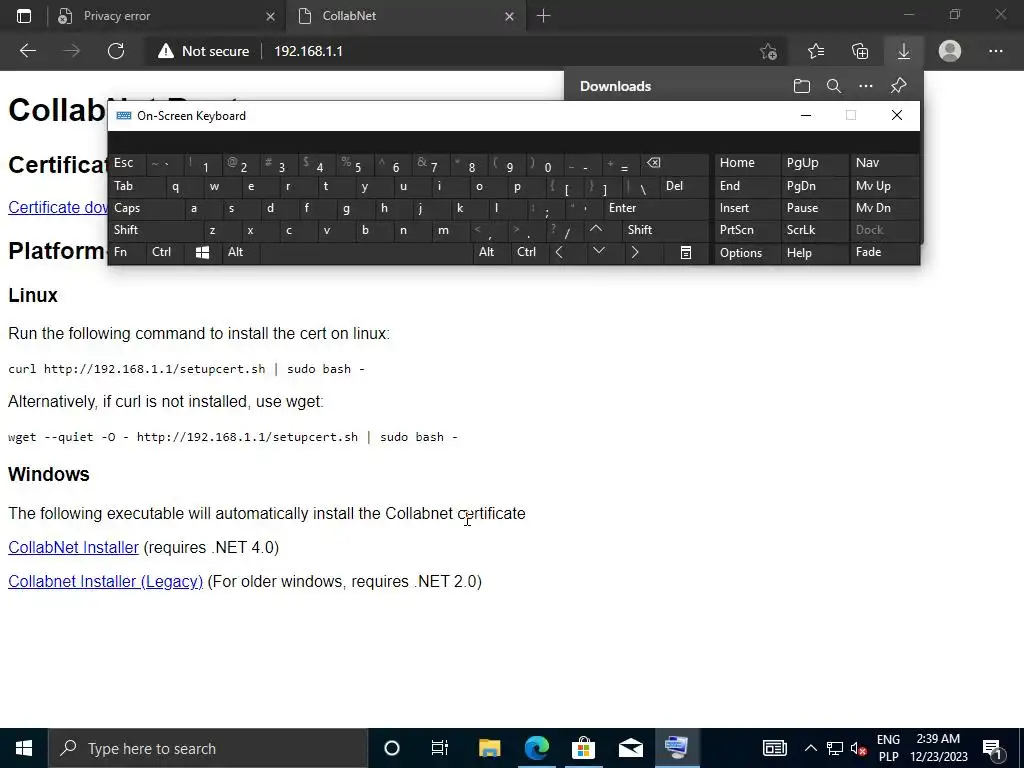
Task: Open the Not secure site warning
Action: (x=203, y=51)
